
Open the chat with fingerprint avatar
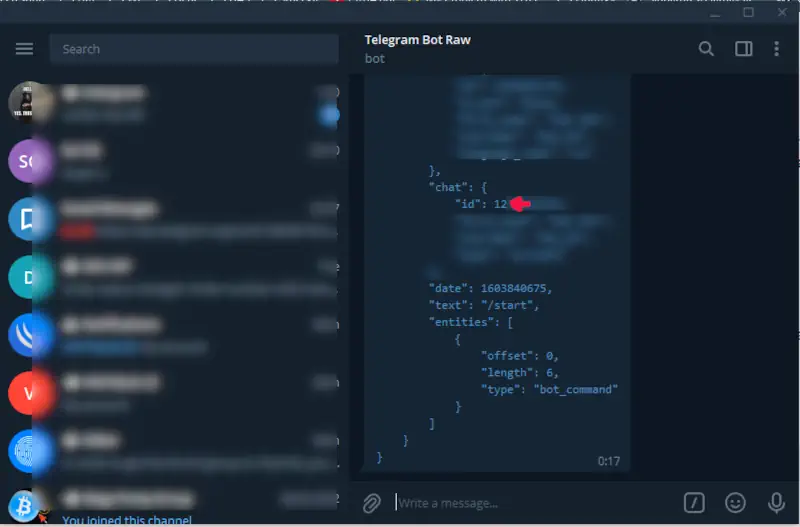coord(173,451)
